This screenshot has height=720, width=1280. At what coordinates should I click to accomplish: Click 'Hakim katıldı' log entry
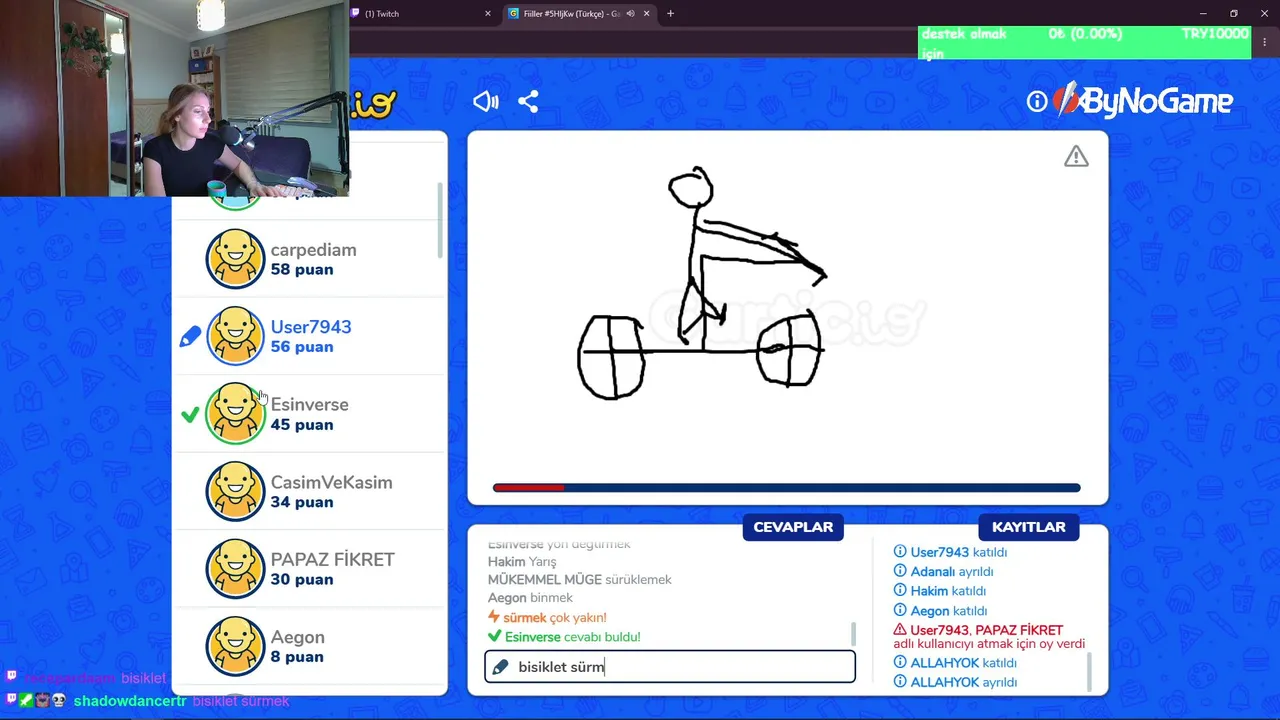pyautogui.click(x=940, y=591)
